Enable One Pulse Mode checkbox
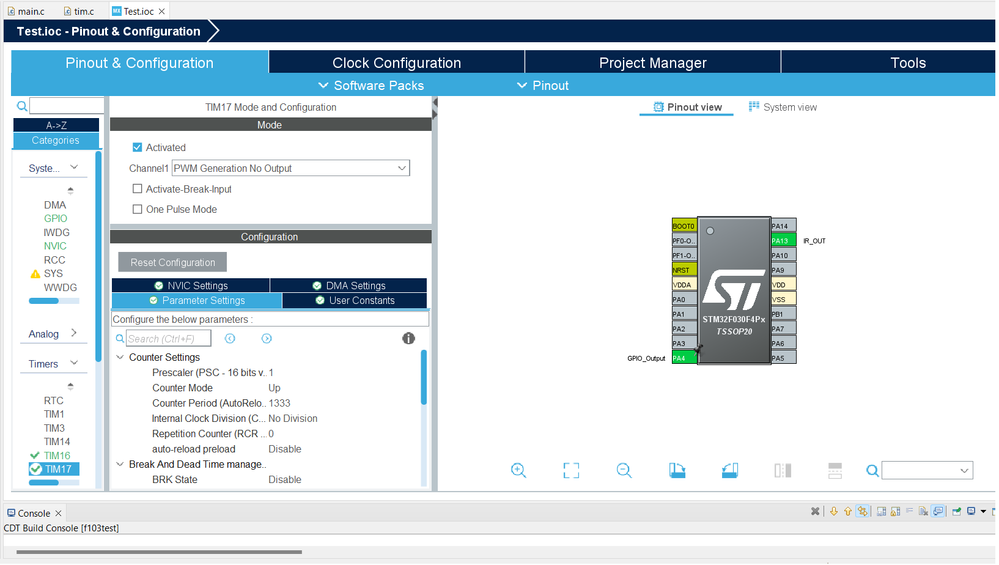 pos(137,209)
